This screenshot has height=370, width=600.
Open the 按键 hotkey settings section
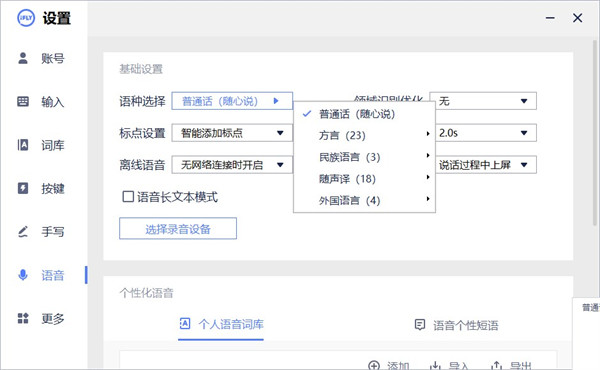coord(41,188)
